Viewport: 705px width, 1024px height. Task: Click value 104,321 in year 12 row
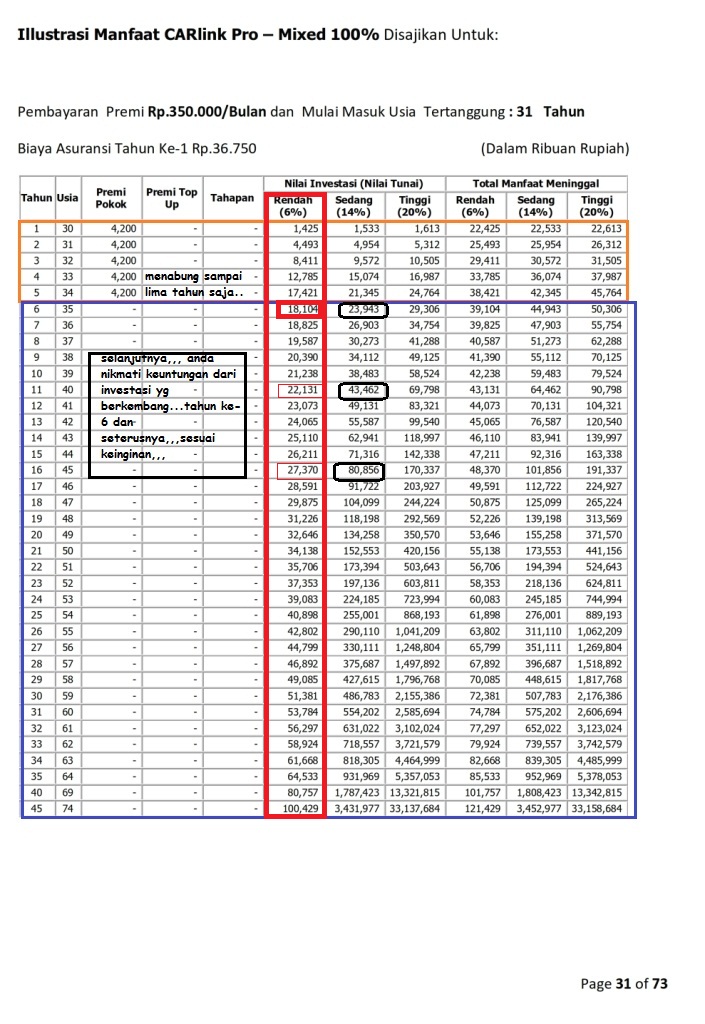(x=604, y=406)
